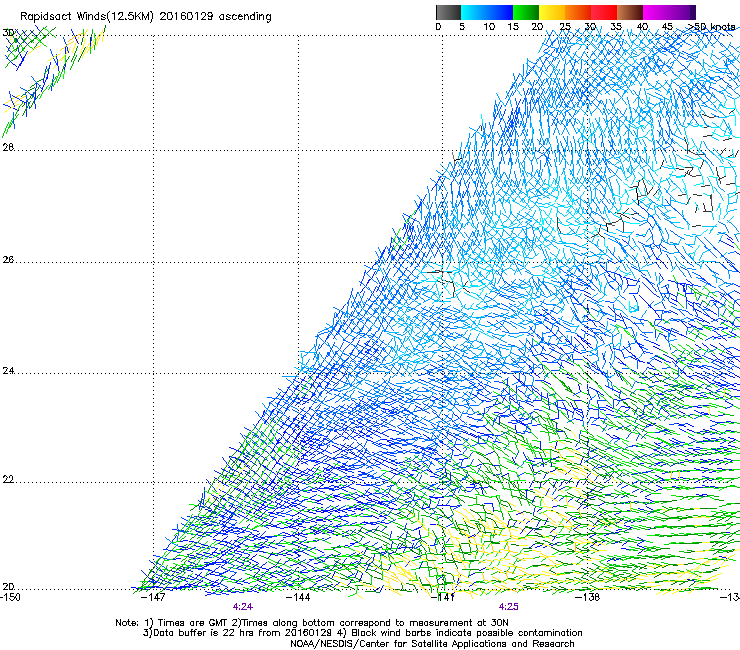The width and height of the screenshot is (740, 650).
Task: Click the latitude label '22' on left axis
Action: (8, 480)
